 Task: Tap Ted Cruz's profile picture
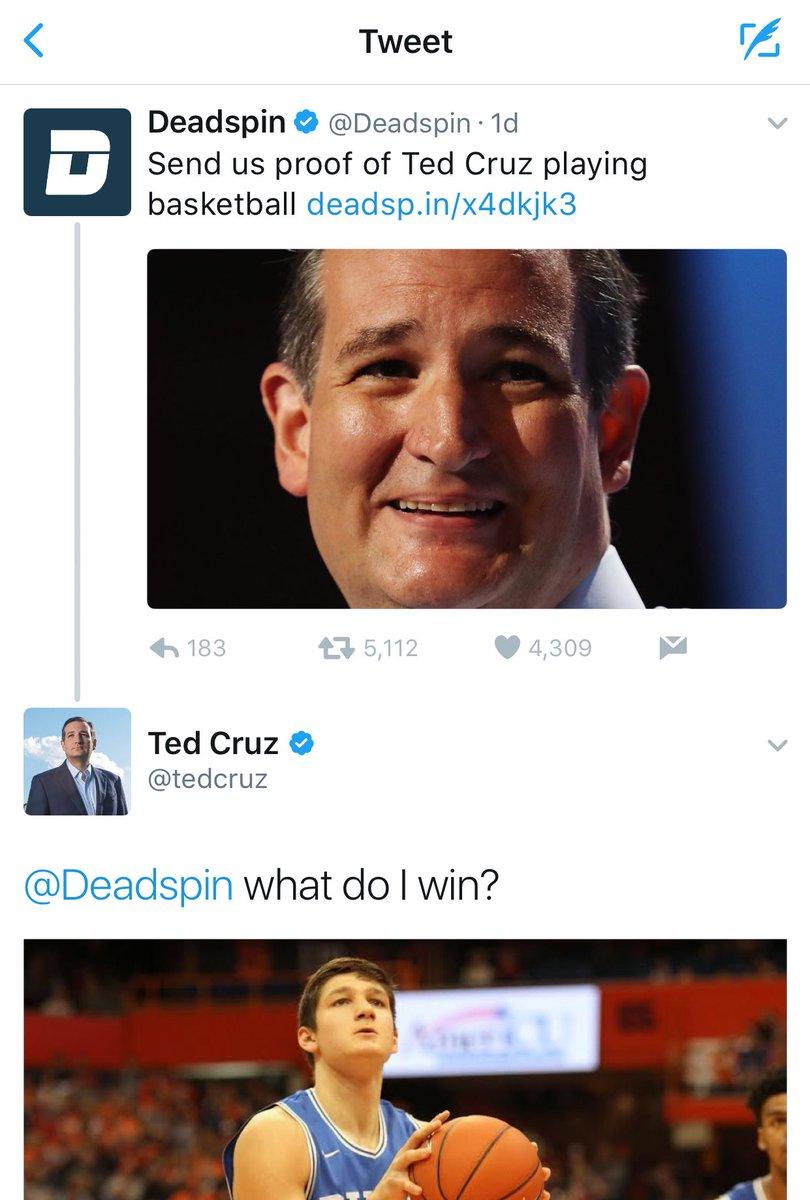[x=77, y=762]
